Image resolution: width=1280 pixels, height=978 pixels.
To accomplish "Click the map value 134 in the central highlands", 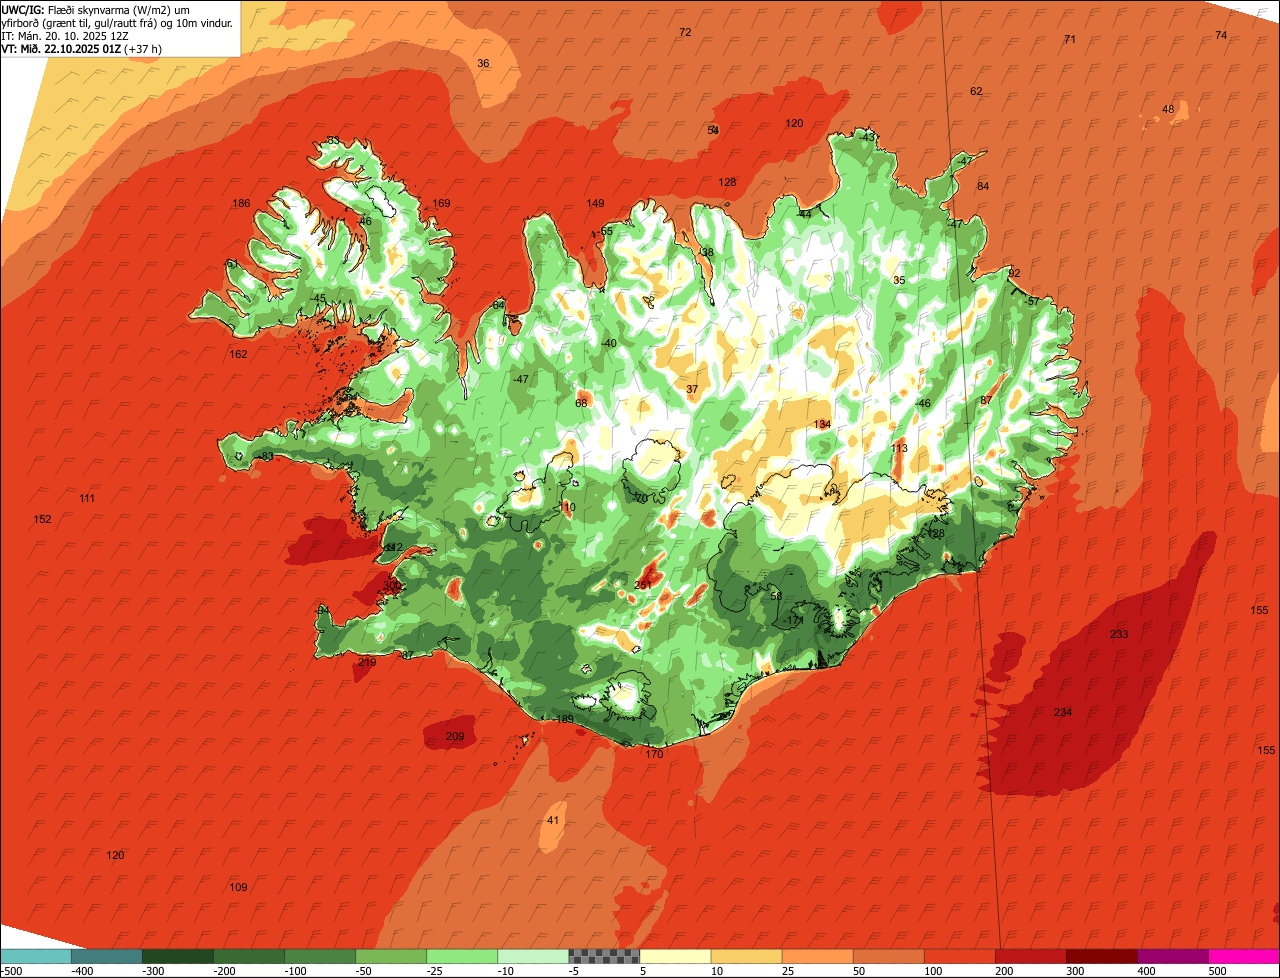I will click(x=822, y=425).
